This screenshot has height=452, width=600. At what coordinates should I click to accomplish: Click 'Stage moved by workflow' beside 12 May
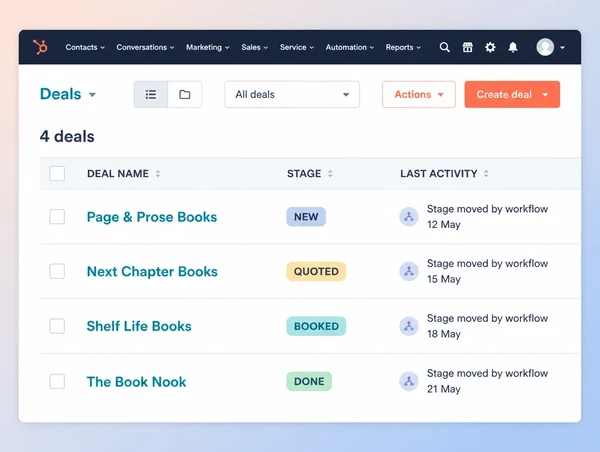point(488,209)
